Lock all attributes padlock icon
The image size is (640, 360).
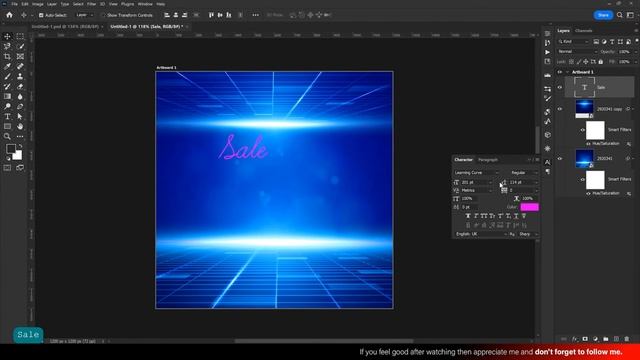(x=600, y=62)
